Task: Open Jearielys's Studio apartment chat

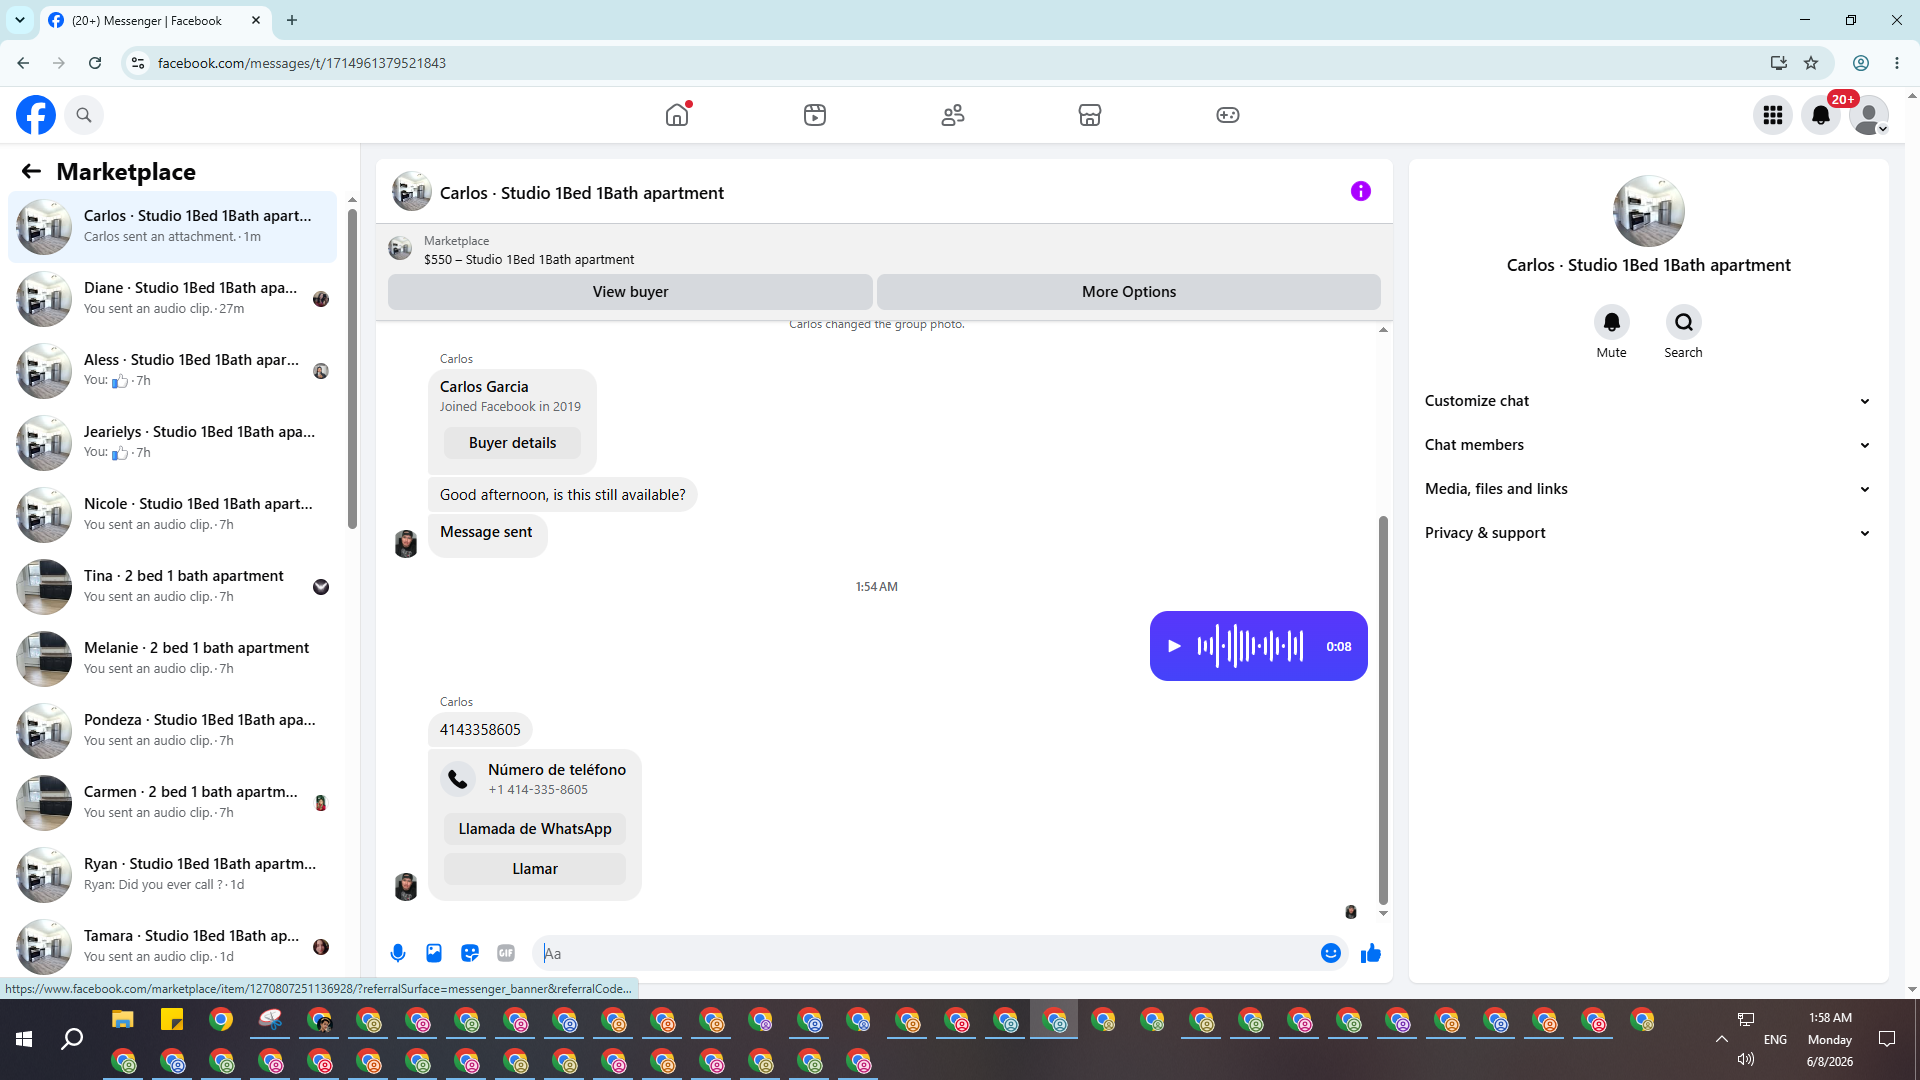Action: point(173,443)
